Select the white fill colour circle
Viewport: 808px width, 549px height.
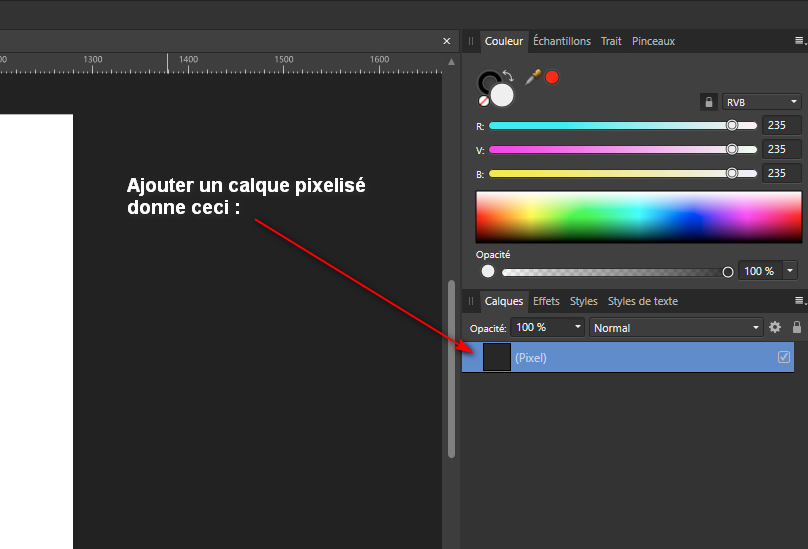tap(502, 95)
